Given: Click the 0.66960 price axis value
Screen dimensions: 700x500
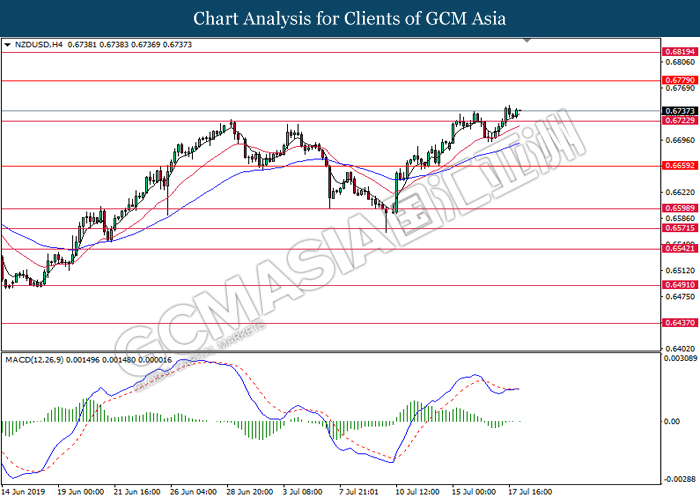Looking at the screenshot, I should coord(680,140).
